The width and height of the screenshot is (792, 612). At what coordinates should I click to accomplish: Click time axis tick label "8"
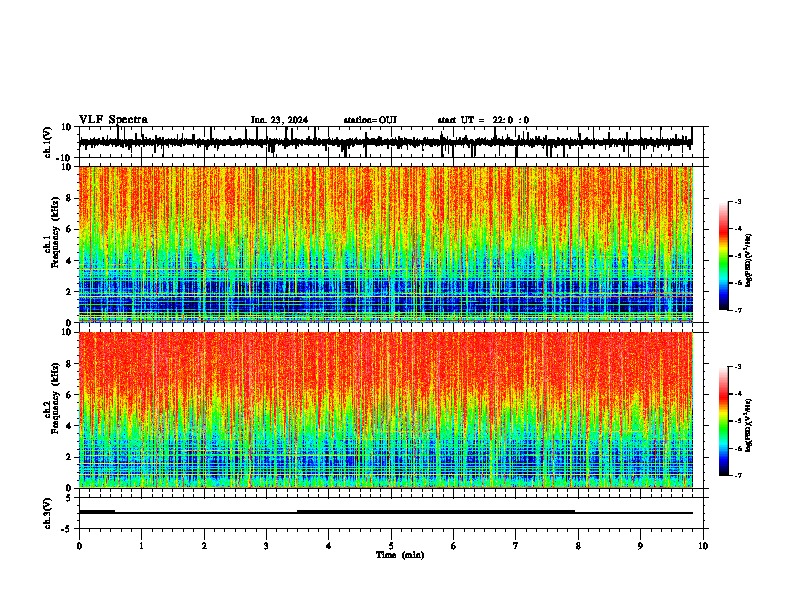point(578,546)
